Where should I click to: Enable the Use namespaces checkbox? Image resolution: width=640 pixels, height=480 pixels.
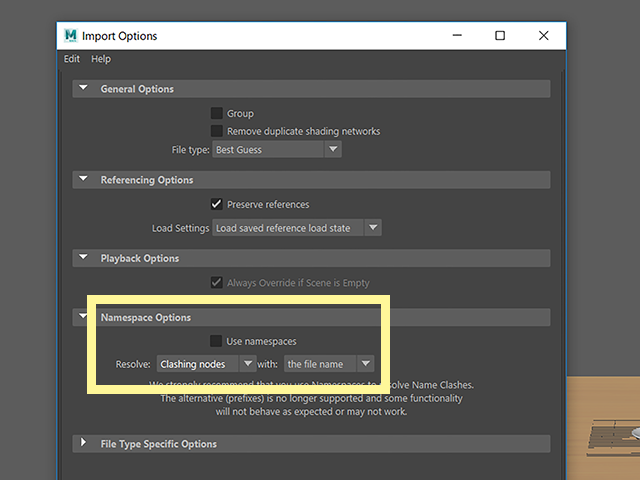click(216, 341)
